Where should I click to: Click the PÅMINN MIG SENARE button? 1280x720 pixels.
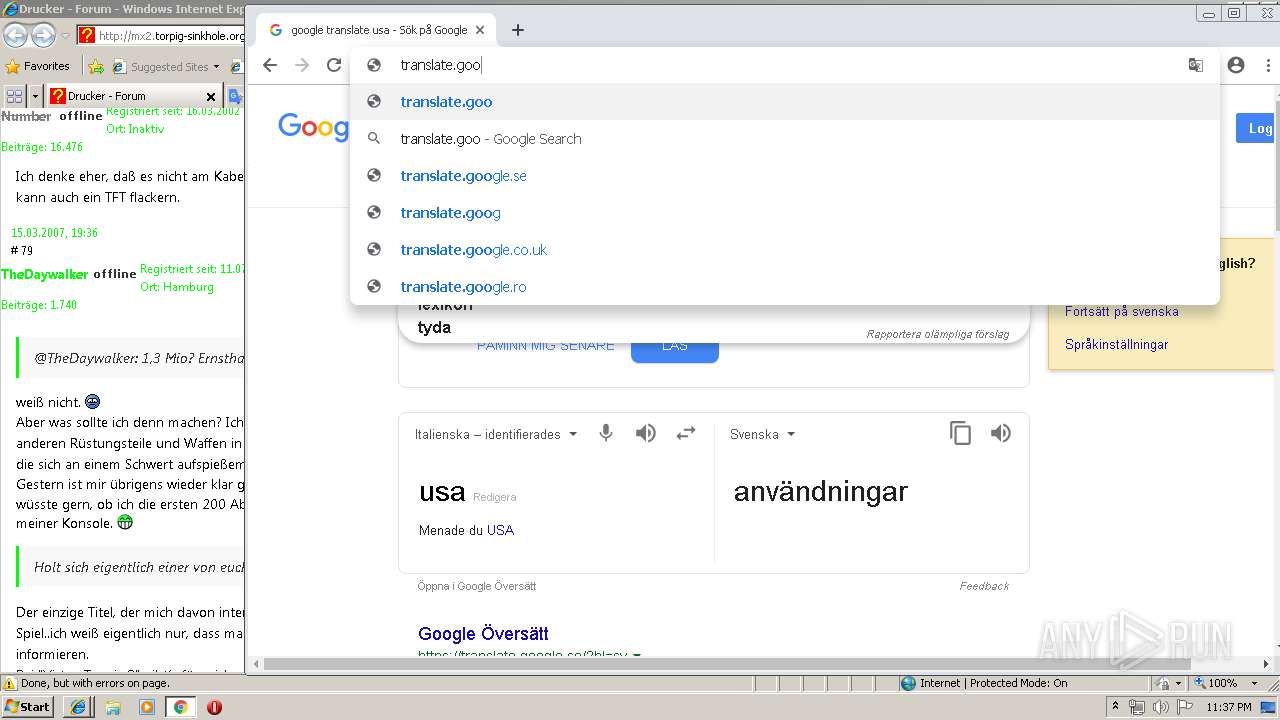[x=545, y=345]
